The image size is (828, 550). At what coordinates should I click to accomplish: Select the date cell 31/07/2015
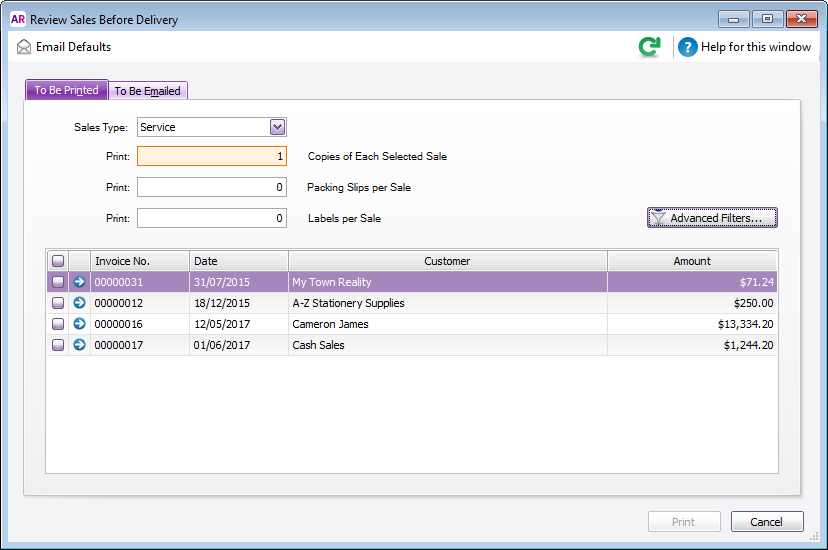click(239, 282)
